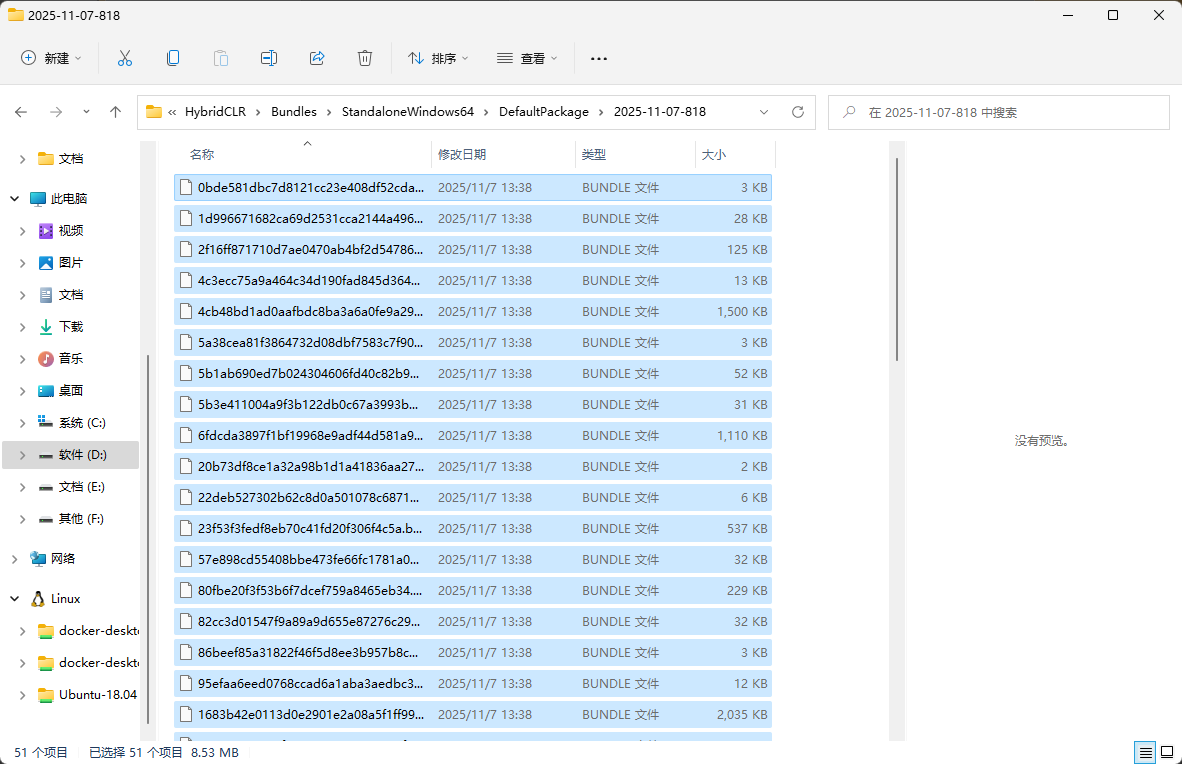Click the 音乐 music icon

tap(46, 358)
